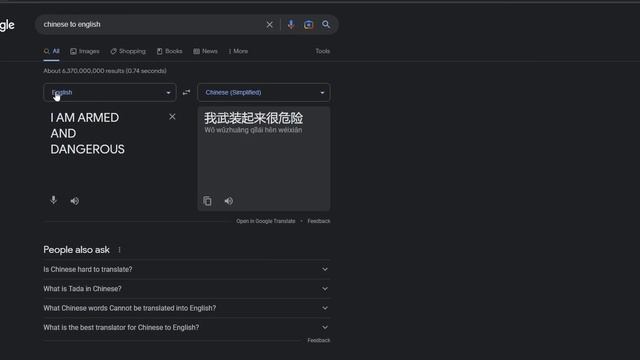Open the English source language dropdown
The image size is (640, 360).
coord(110,93)
